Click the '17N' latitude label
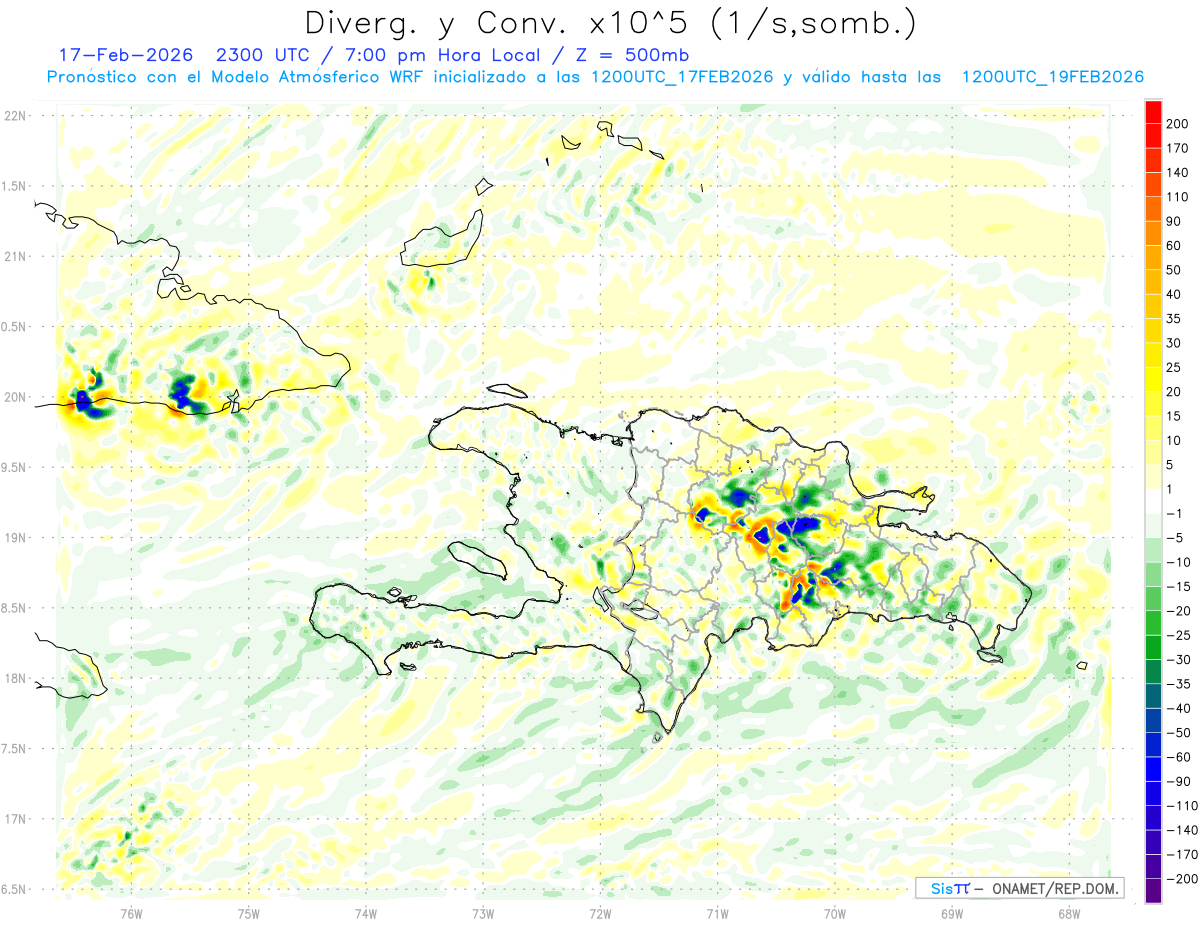Viewport: 1200px width, 927px height. pyautogui.click(x=14, y=819)
